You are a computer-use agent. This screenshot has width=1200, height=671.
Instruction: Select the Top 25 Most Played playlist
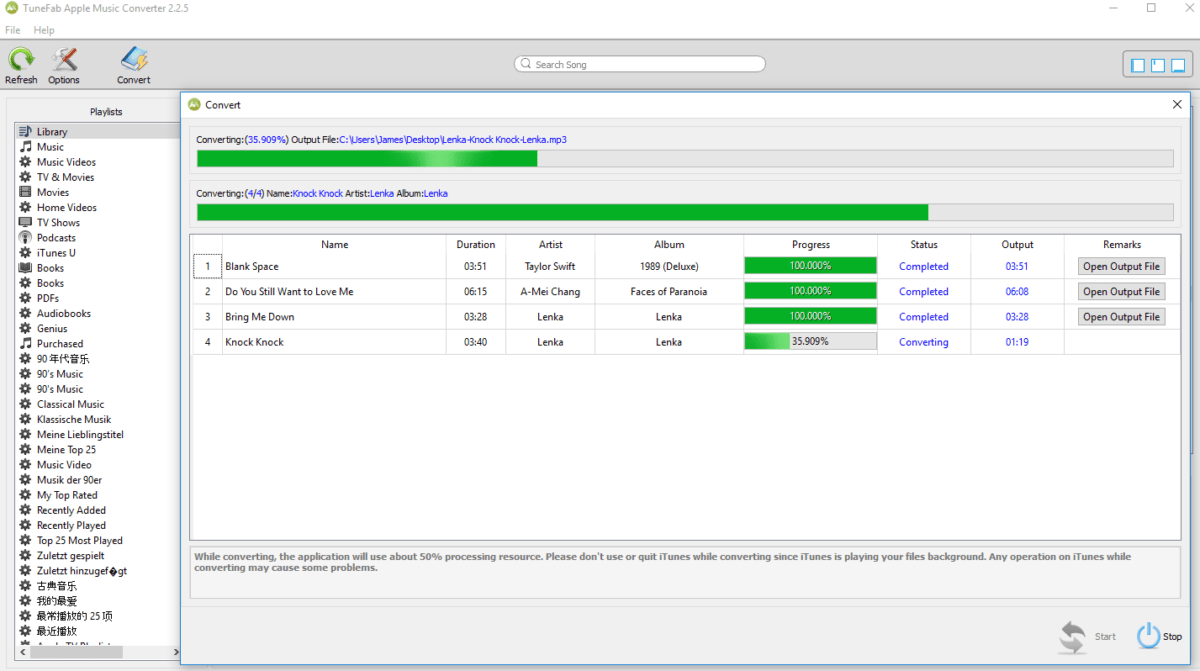point(80,540)
